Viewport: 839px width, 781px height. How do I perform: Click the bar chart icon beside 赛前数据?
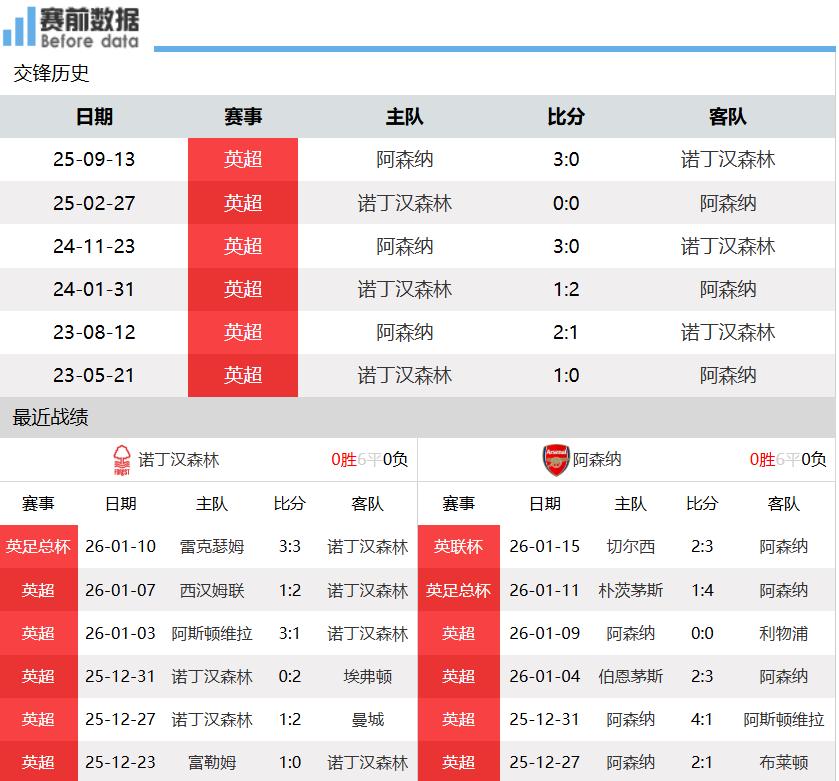tap(19, 27)
